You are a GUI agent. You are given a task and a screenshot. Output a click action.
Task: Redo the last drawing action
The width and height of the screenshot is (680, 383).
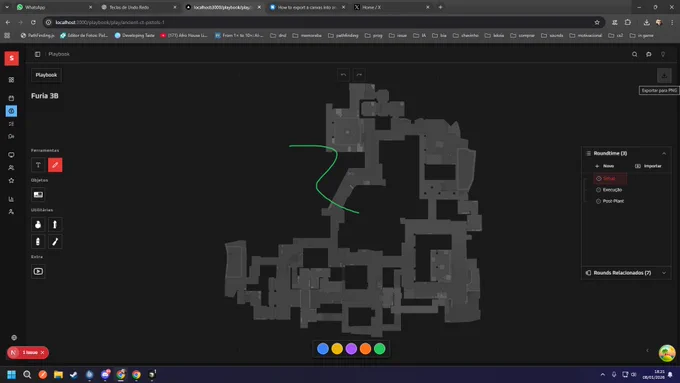tap(359, 75)
